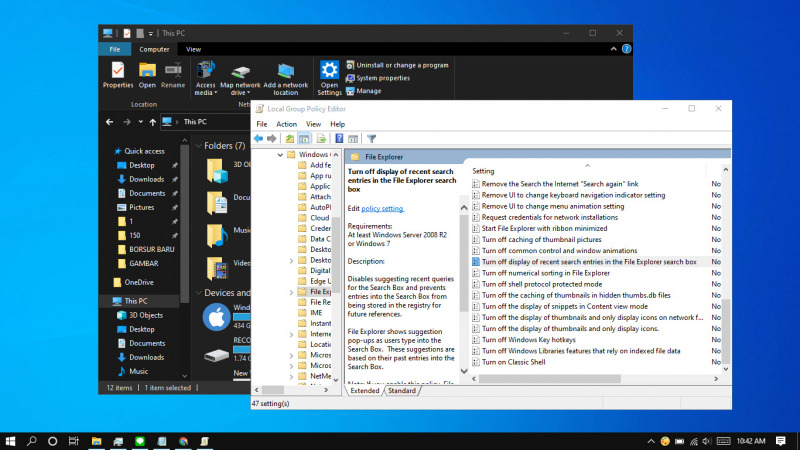Toggle Show/Hide Console Tree toolbar icon
This screenshot has width=800, height=450.
pos(304,139)
